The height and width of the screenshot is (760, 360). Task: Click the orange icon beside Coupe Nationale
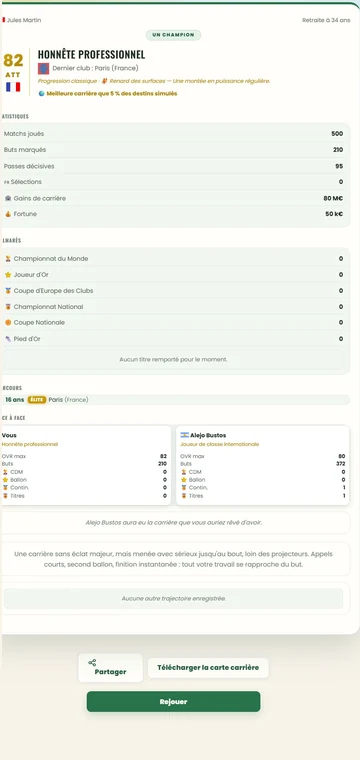(8, 322)
